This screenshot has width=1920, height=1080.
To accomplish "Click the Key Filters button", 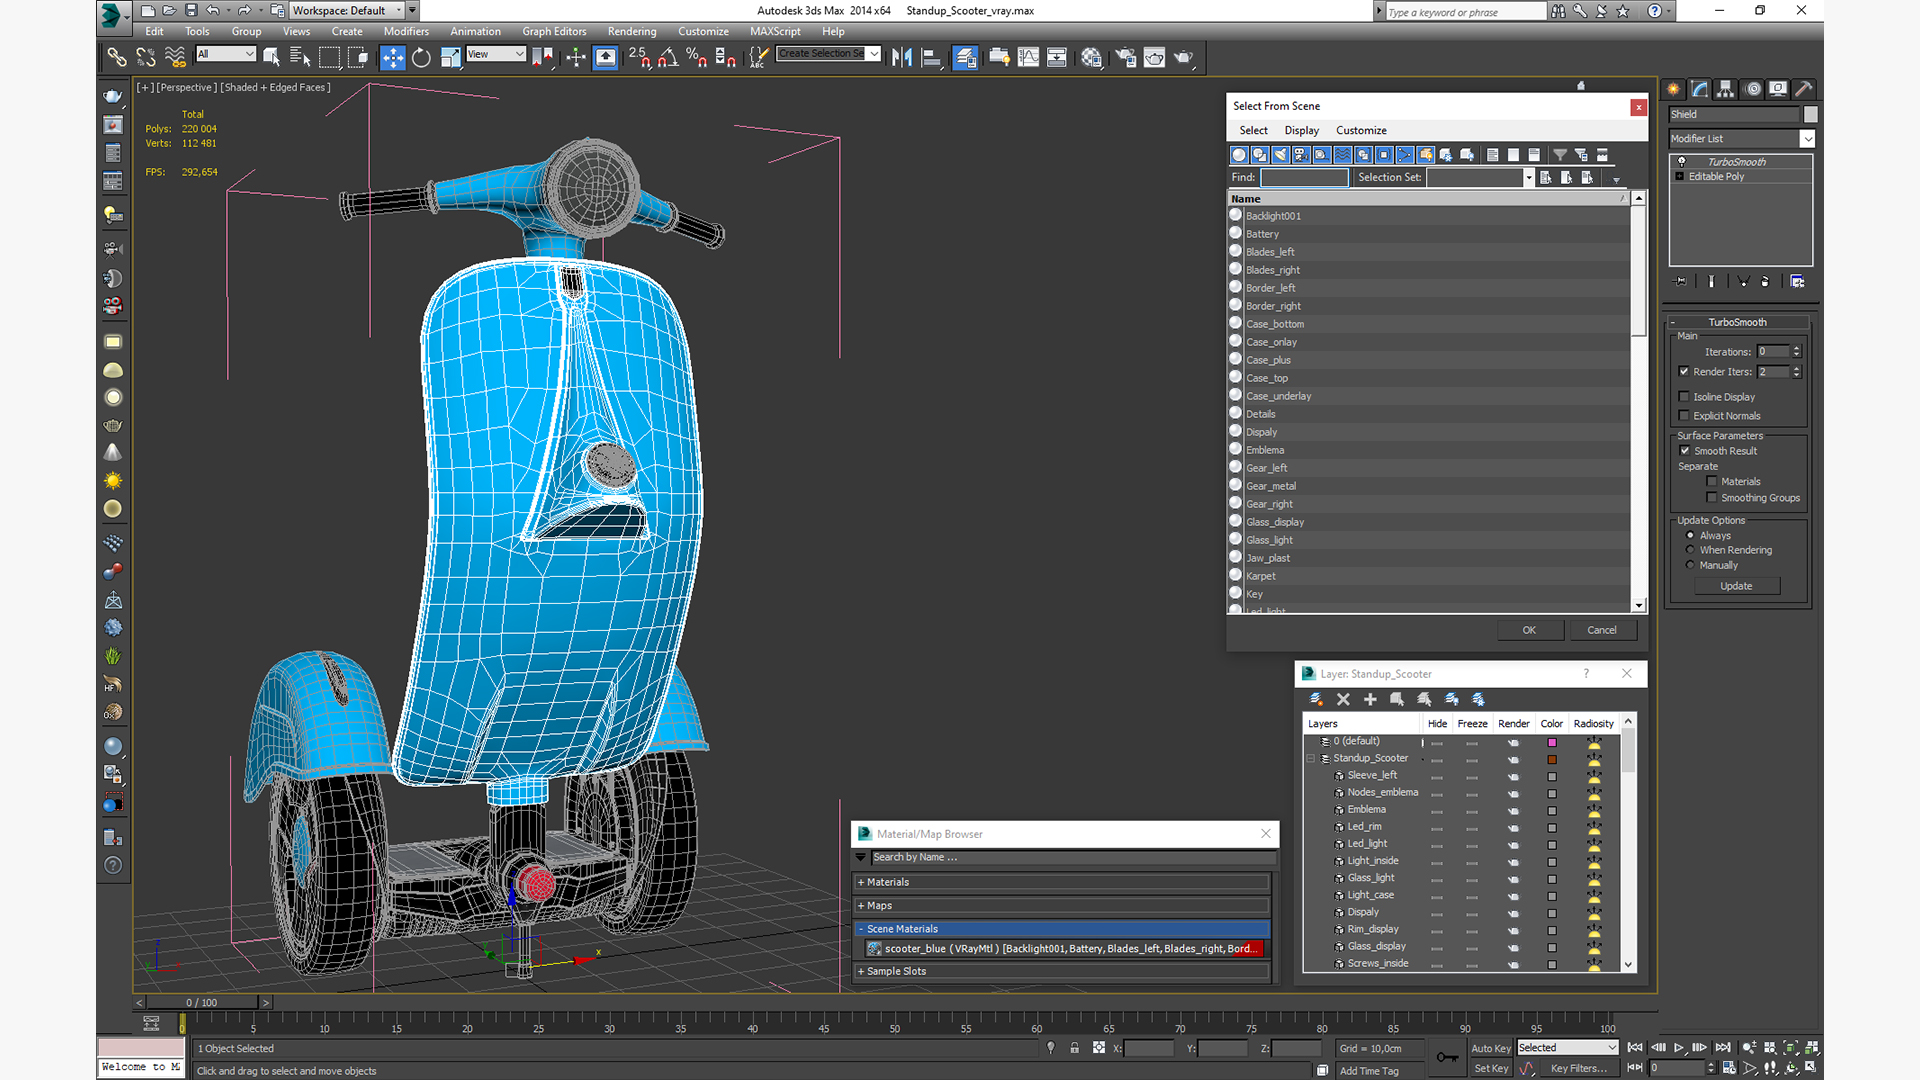I will (1578, 1068).
